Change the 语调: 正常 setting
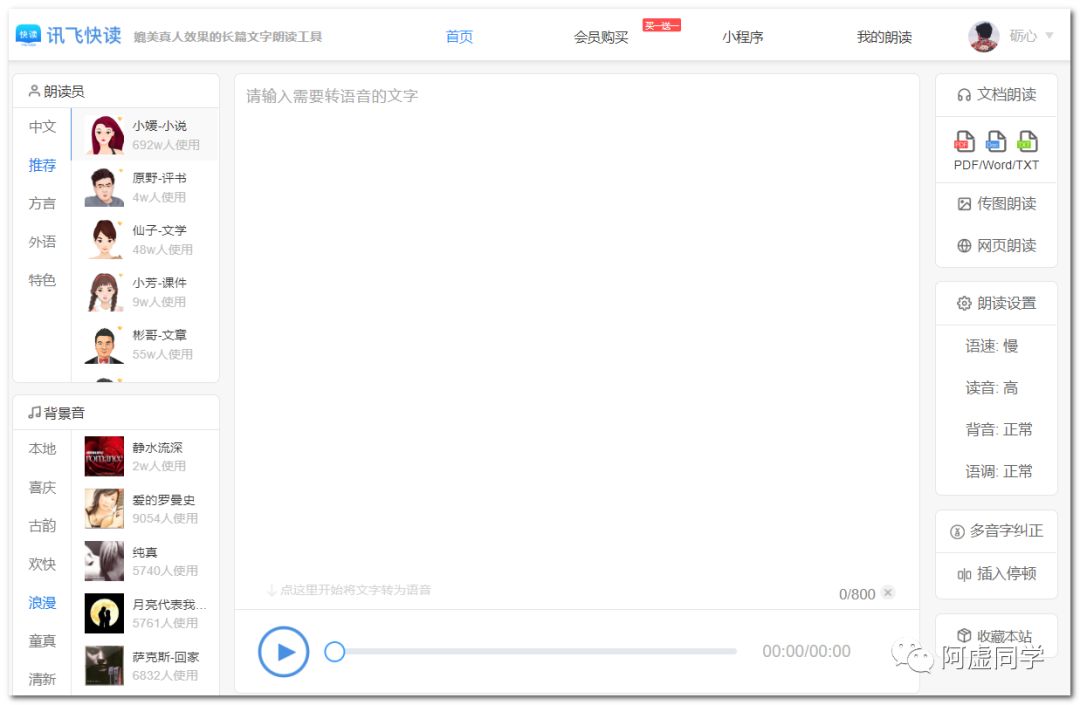The width and height of the screenshot is (1080, 705). pyautogui.click(x=999, y=472)
